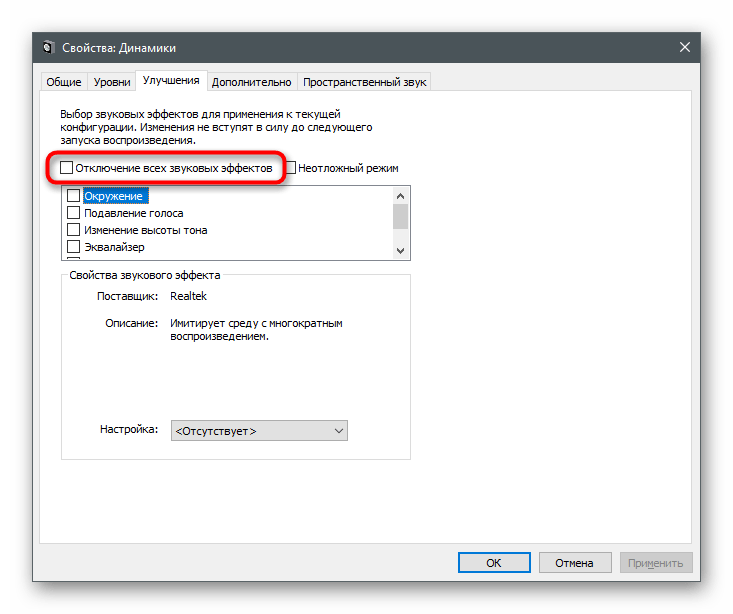Switch to the Общие tab
733x614 pixels.
(x=64, y=82)
